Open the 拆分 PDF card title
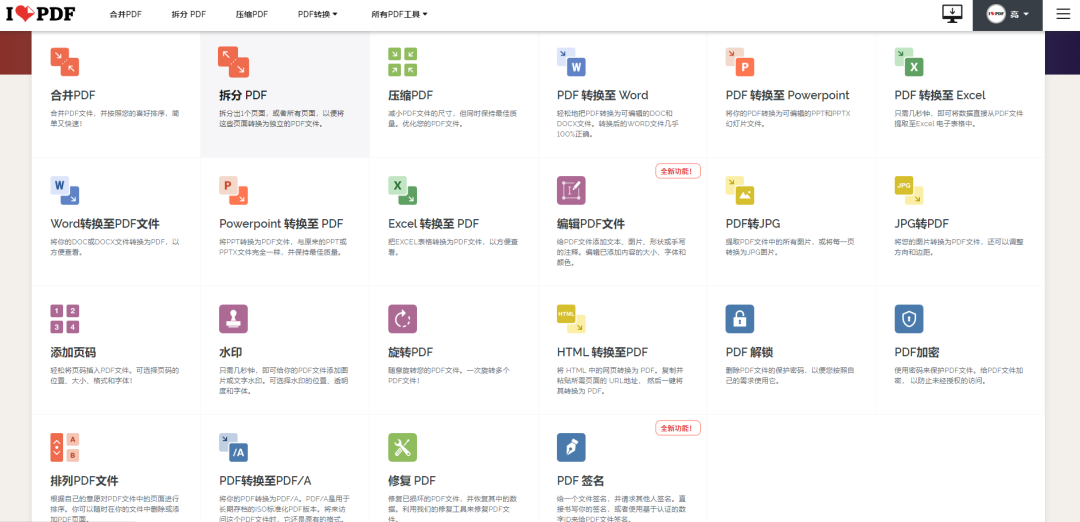Viewport: 1080px width, 522px height. (x=243, y=95)
